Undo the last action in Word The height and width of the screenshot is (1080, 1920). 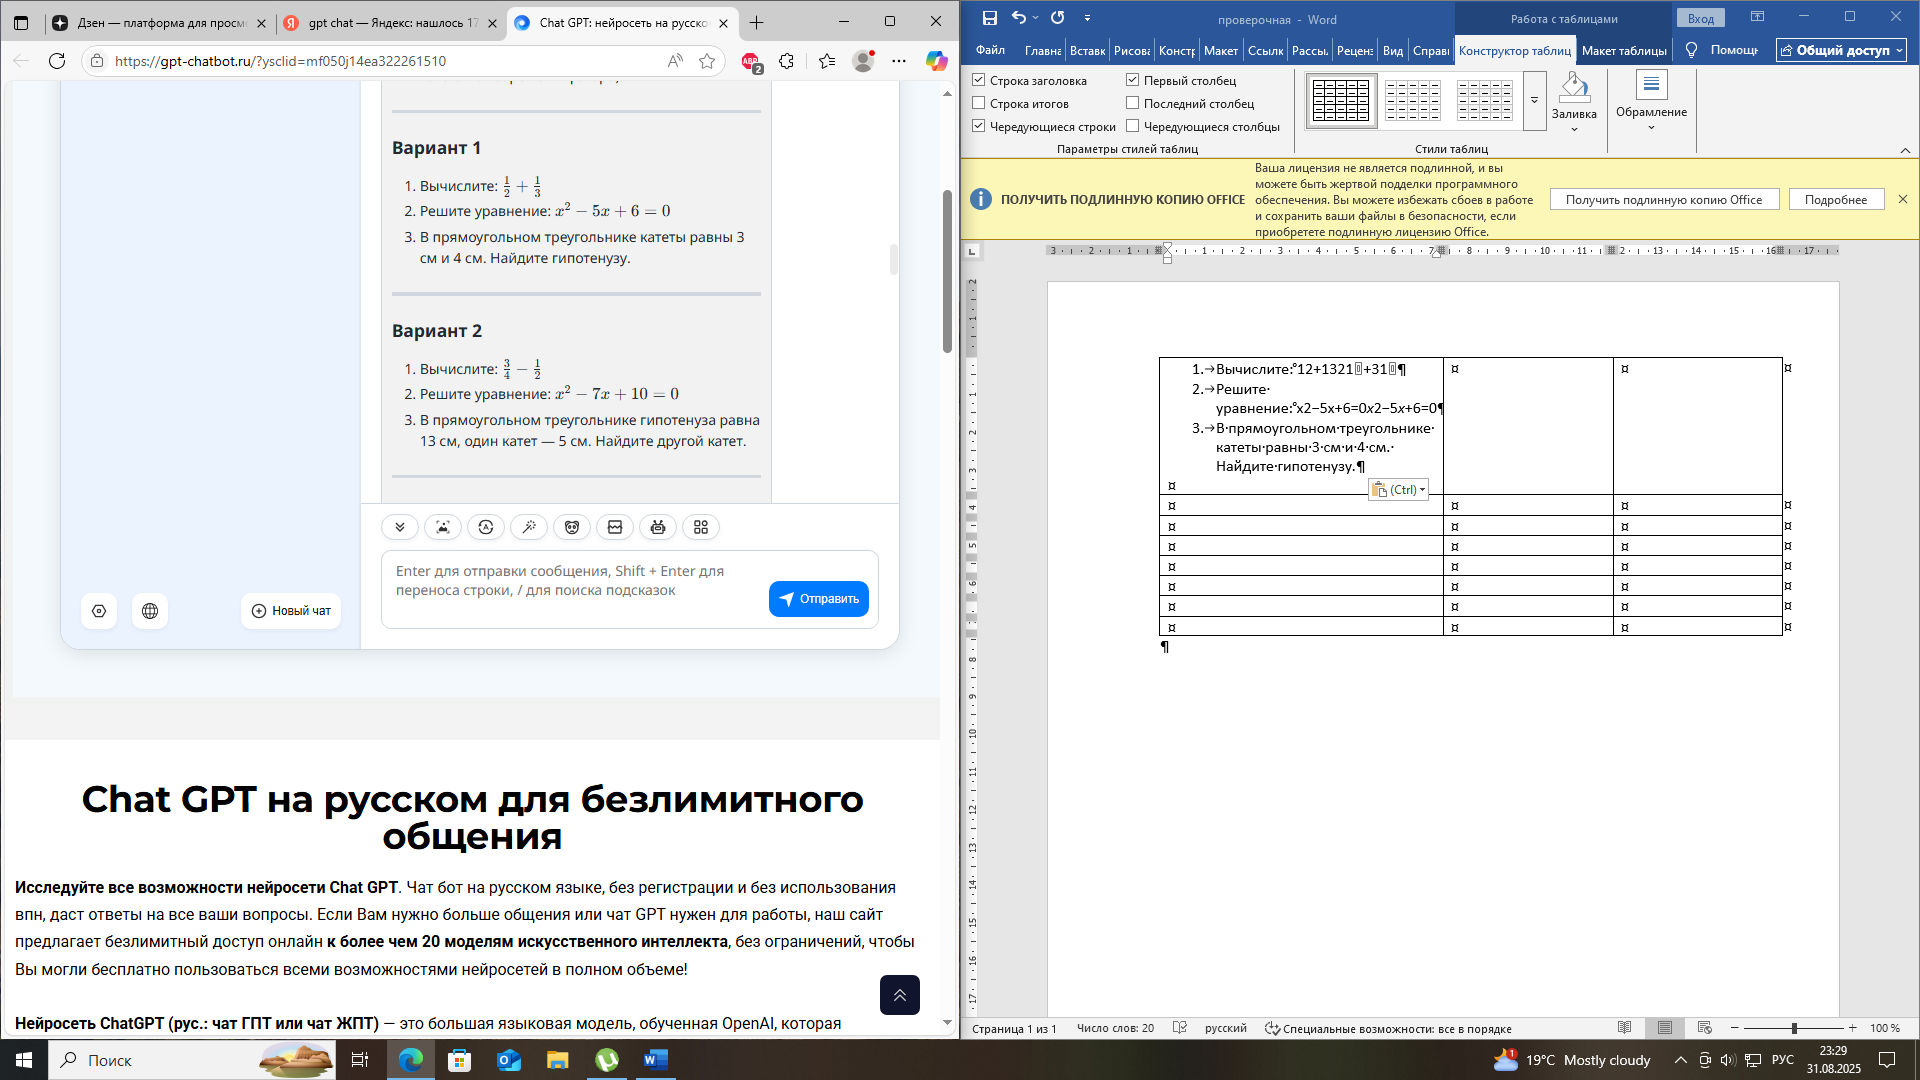tap(1018, 18)
